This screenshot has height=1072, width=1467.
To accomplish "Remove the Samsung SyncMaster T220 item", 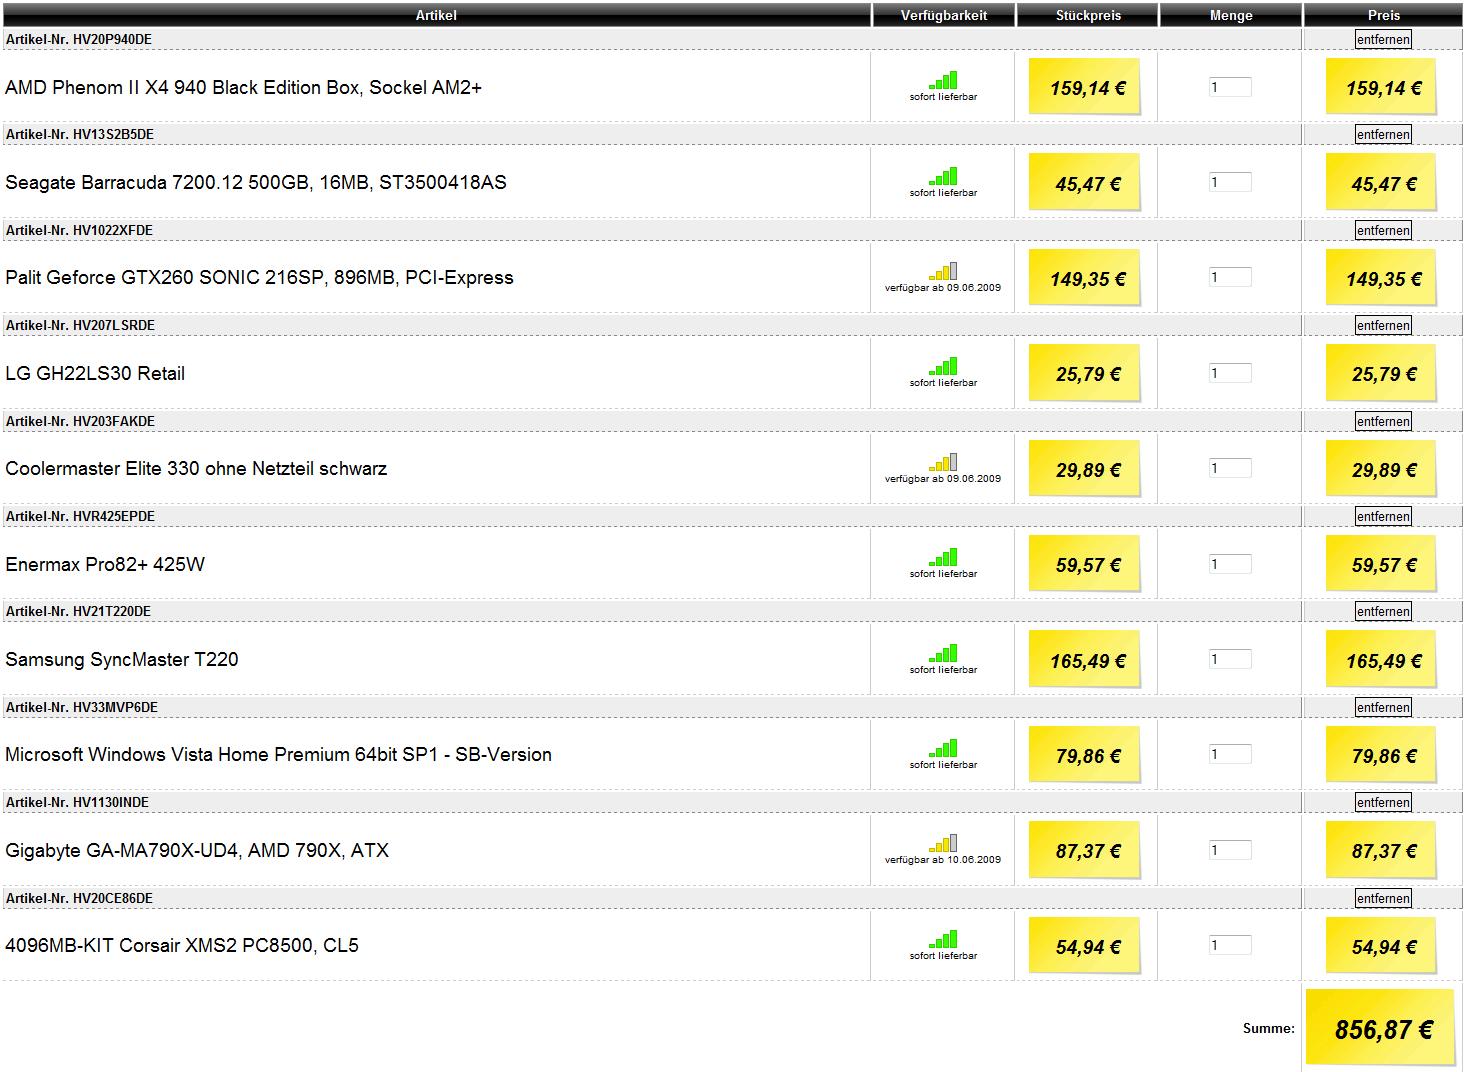I will (1383, 611).
